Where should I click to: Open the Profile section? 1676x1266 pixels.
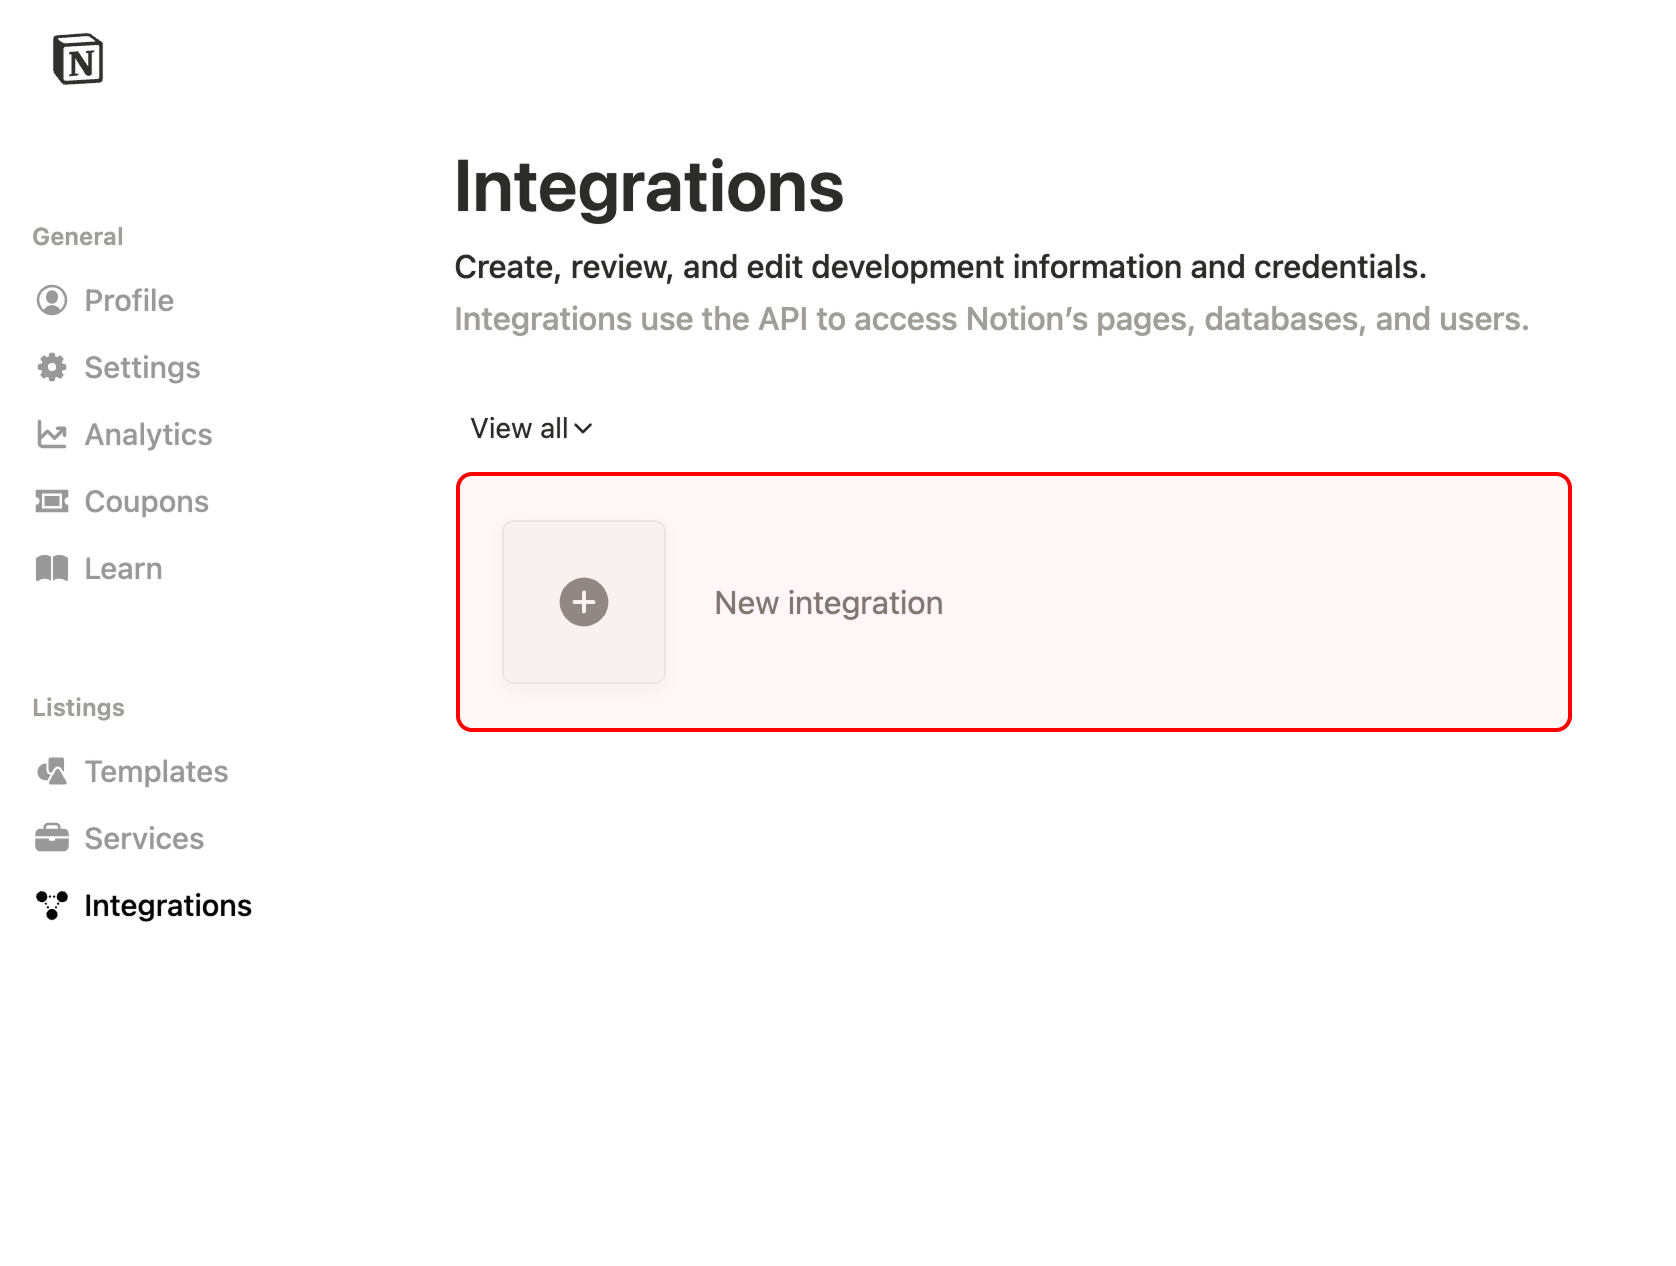click(x=128, y=300)
